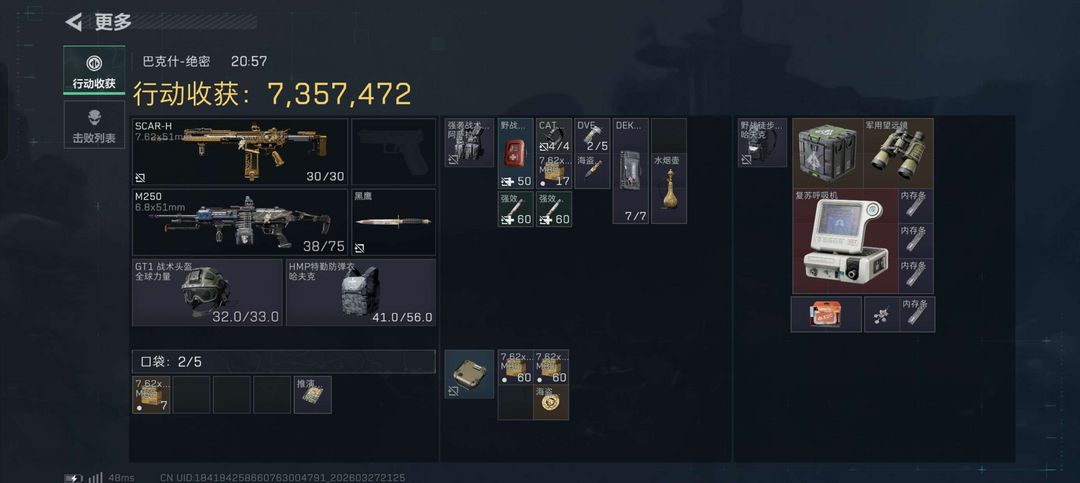Click the 推演 item in pocket

coord(313,395)
